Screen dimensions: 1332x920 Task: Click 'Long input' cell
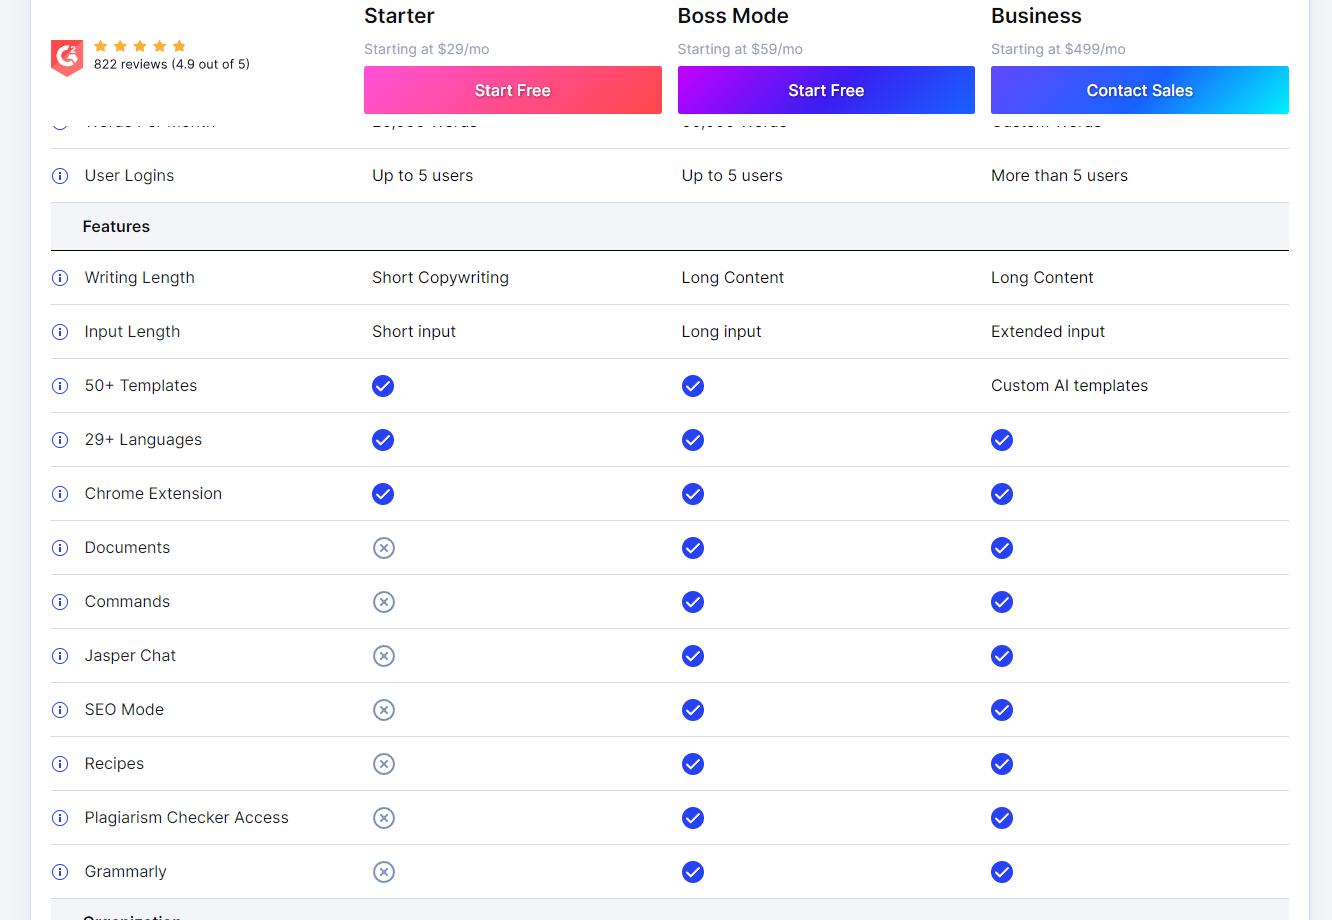click(721, 332)
